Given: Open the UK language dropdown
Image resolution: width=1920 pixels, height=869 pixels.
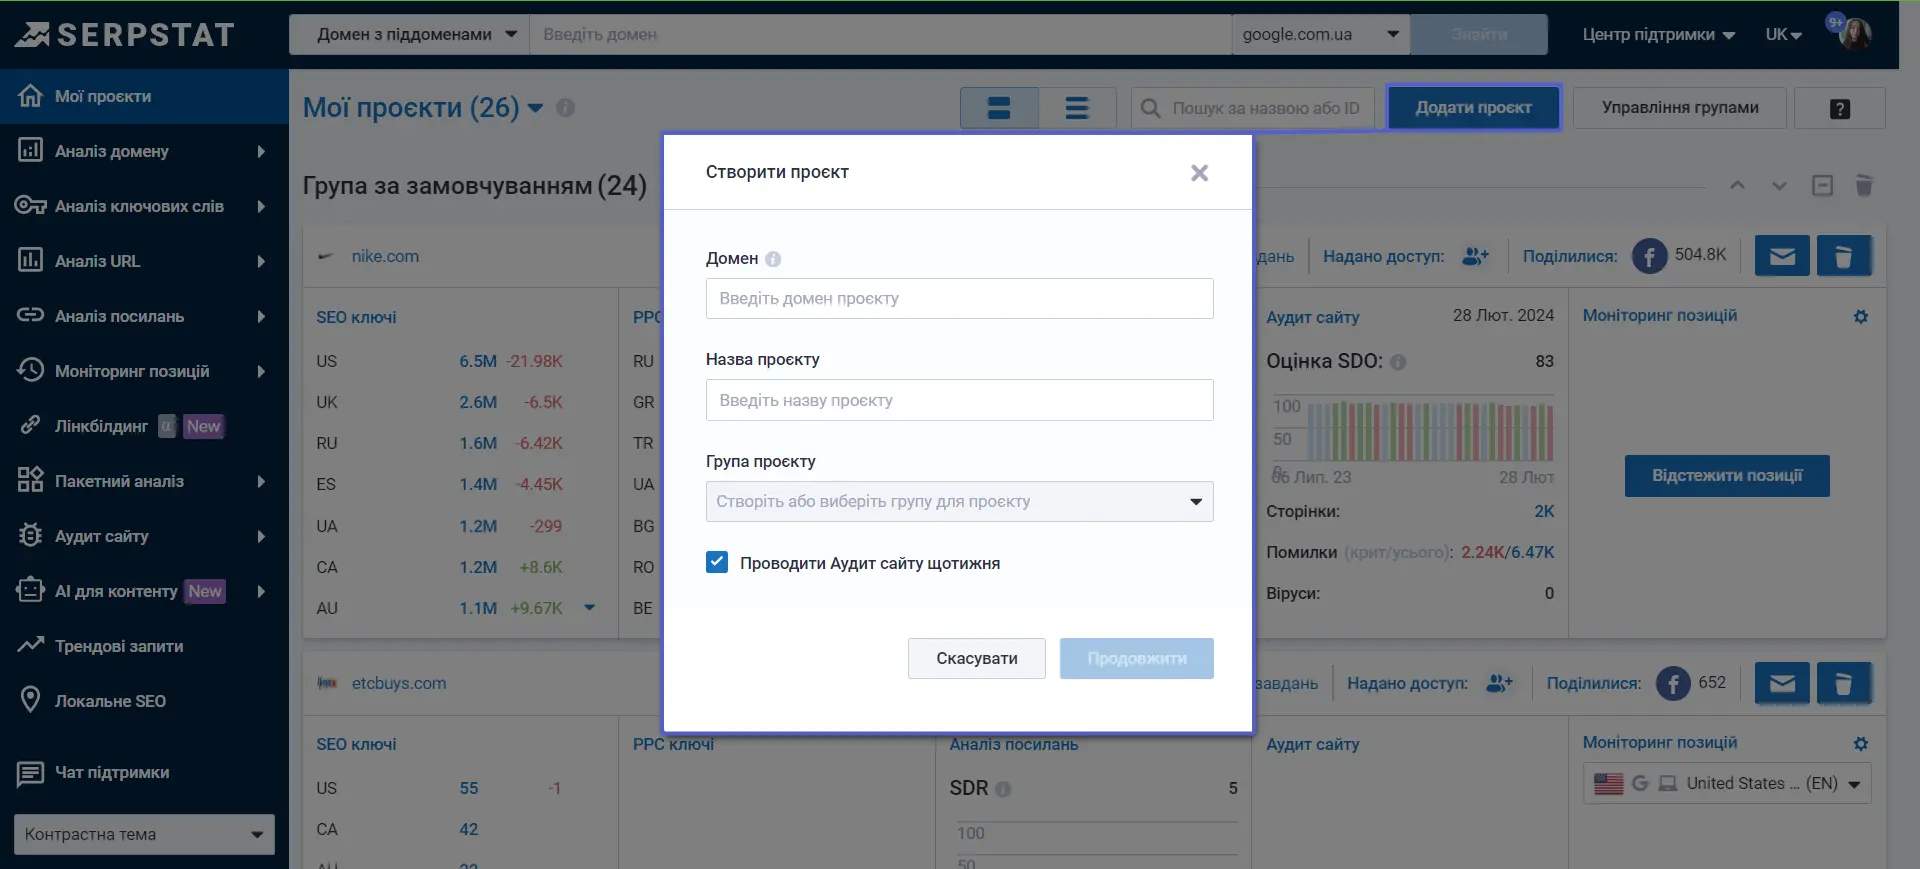Looking at the screenshot, I should coord(1783,34).
